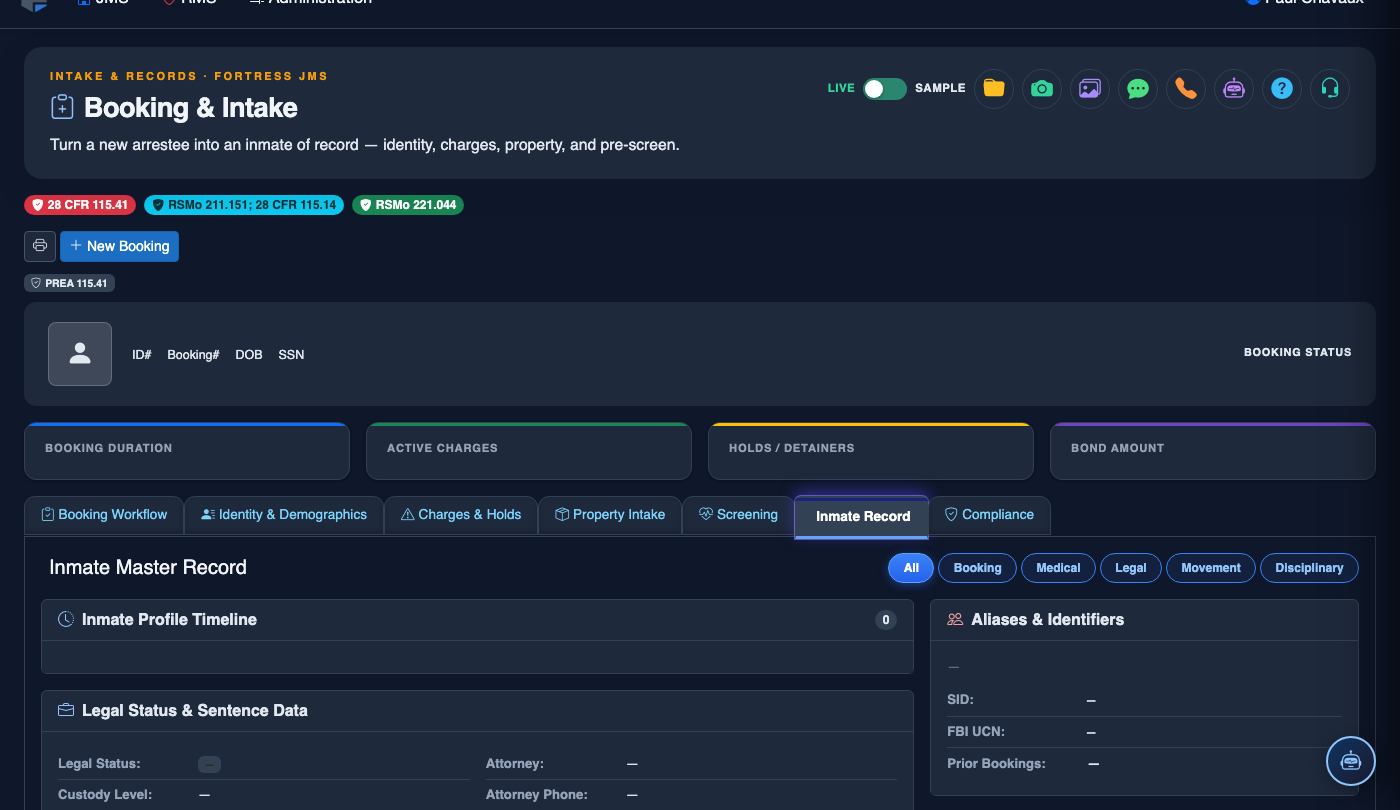
Task: Select the All filter pill
Action: (x=911, y=568)
